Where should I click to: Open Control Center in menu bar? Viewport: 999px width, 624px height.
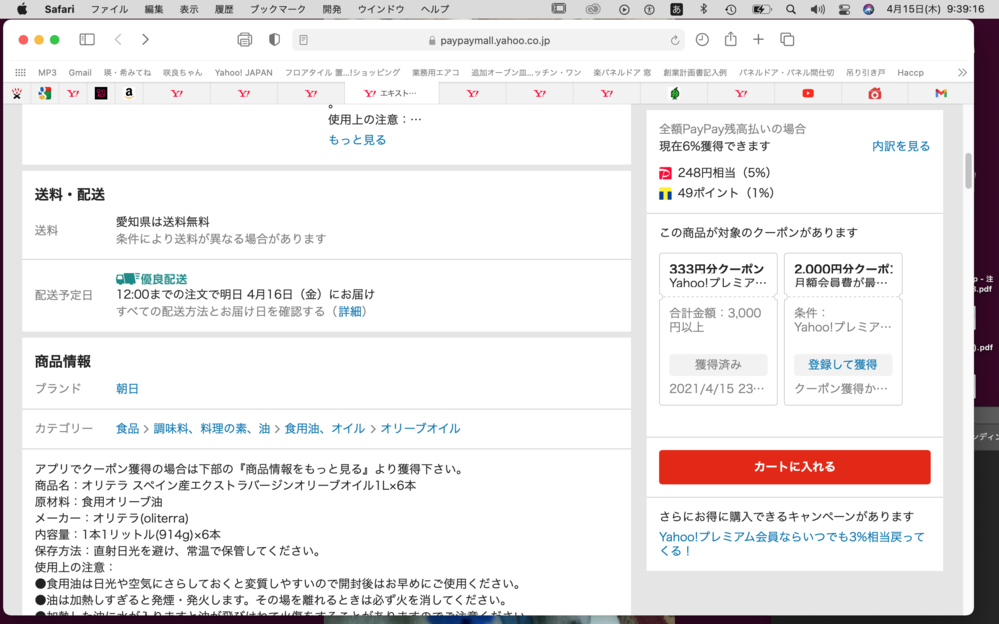[x=844, y=9]
